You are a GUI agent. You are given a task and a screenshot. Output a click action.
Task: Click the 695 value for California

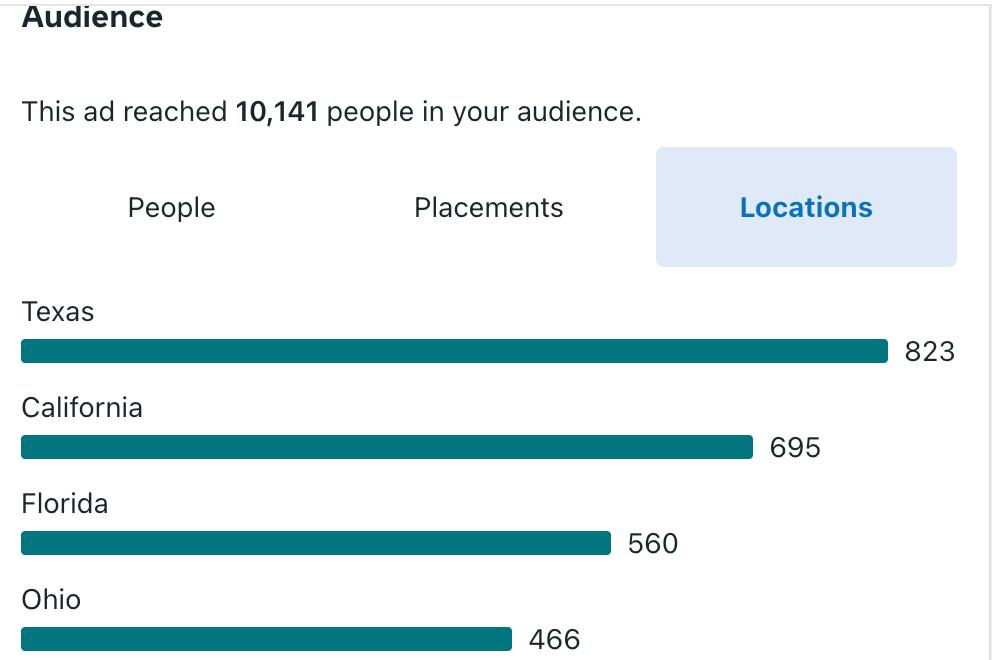(795, 447)
